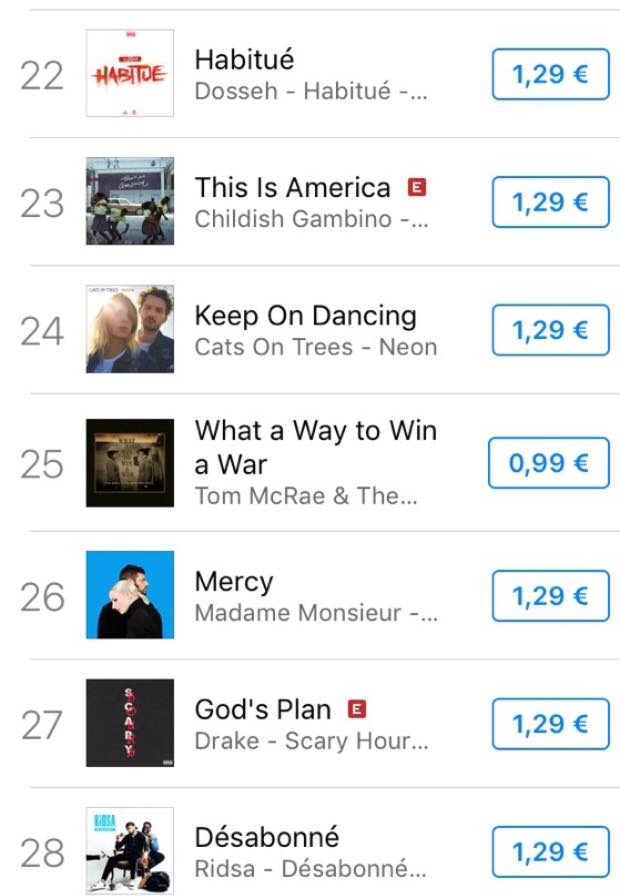This screenshot has width=620, height=896.
Task: Purchase Mercy by Madame Monsieur
Action: tap(550, 596)
